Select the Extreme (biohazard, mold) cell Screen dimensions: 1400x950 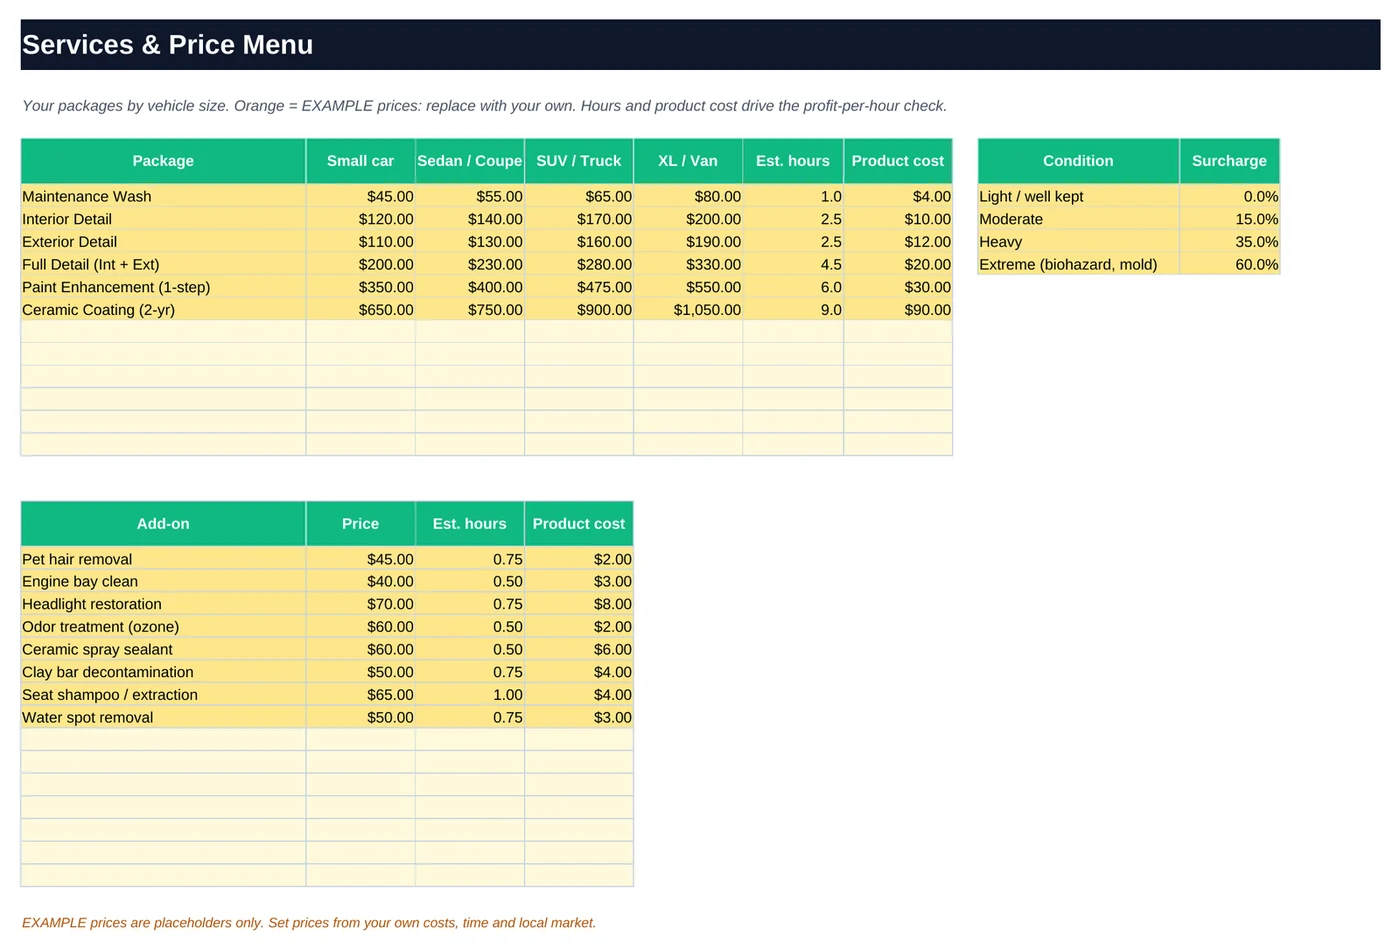[x=1078, y=264]
